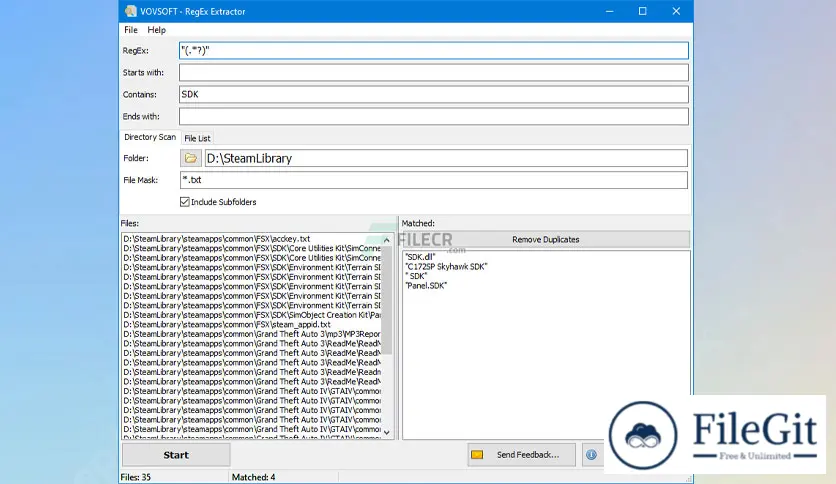Click the Starts with field
Screen dimensions: 836x484
tap(433, 72)
